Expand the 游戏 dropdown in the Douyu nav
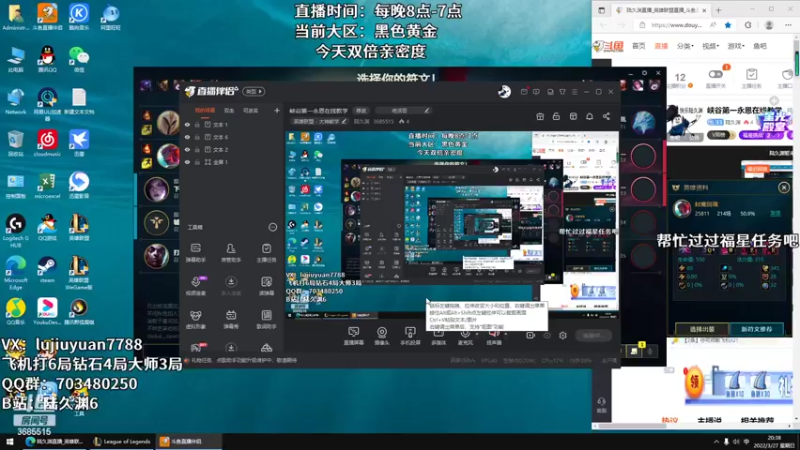Screen dimensions: 800x450 [735, 46]
